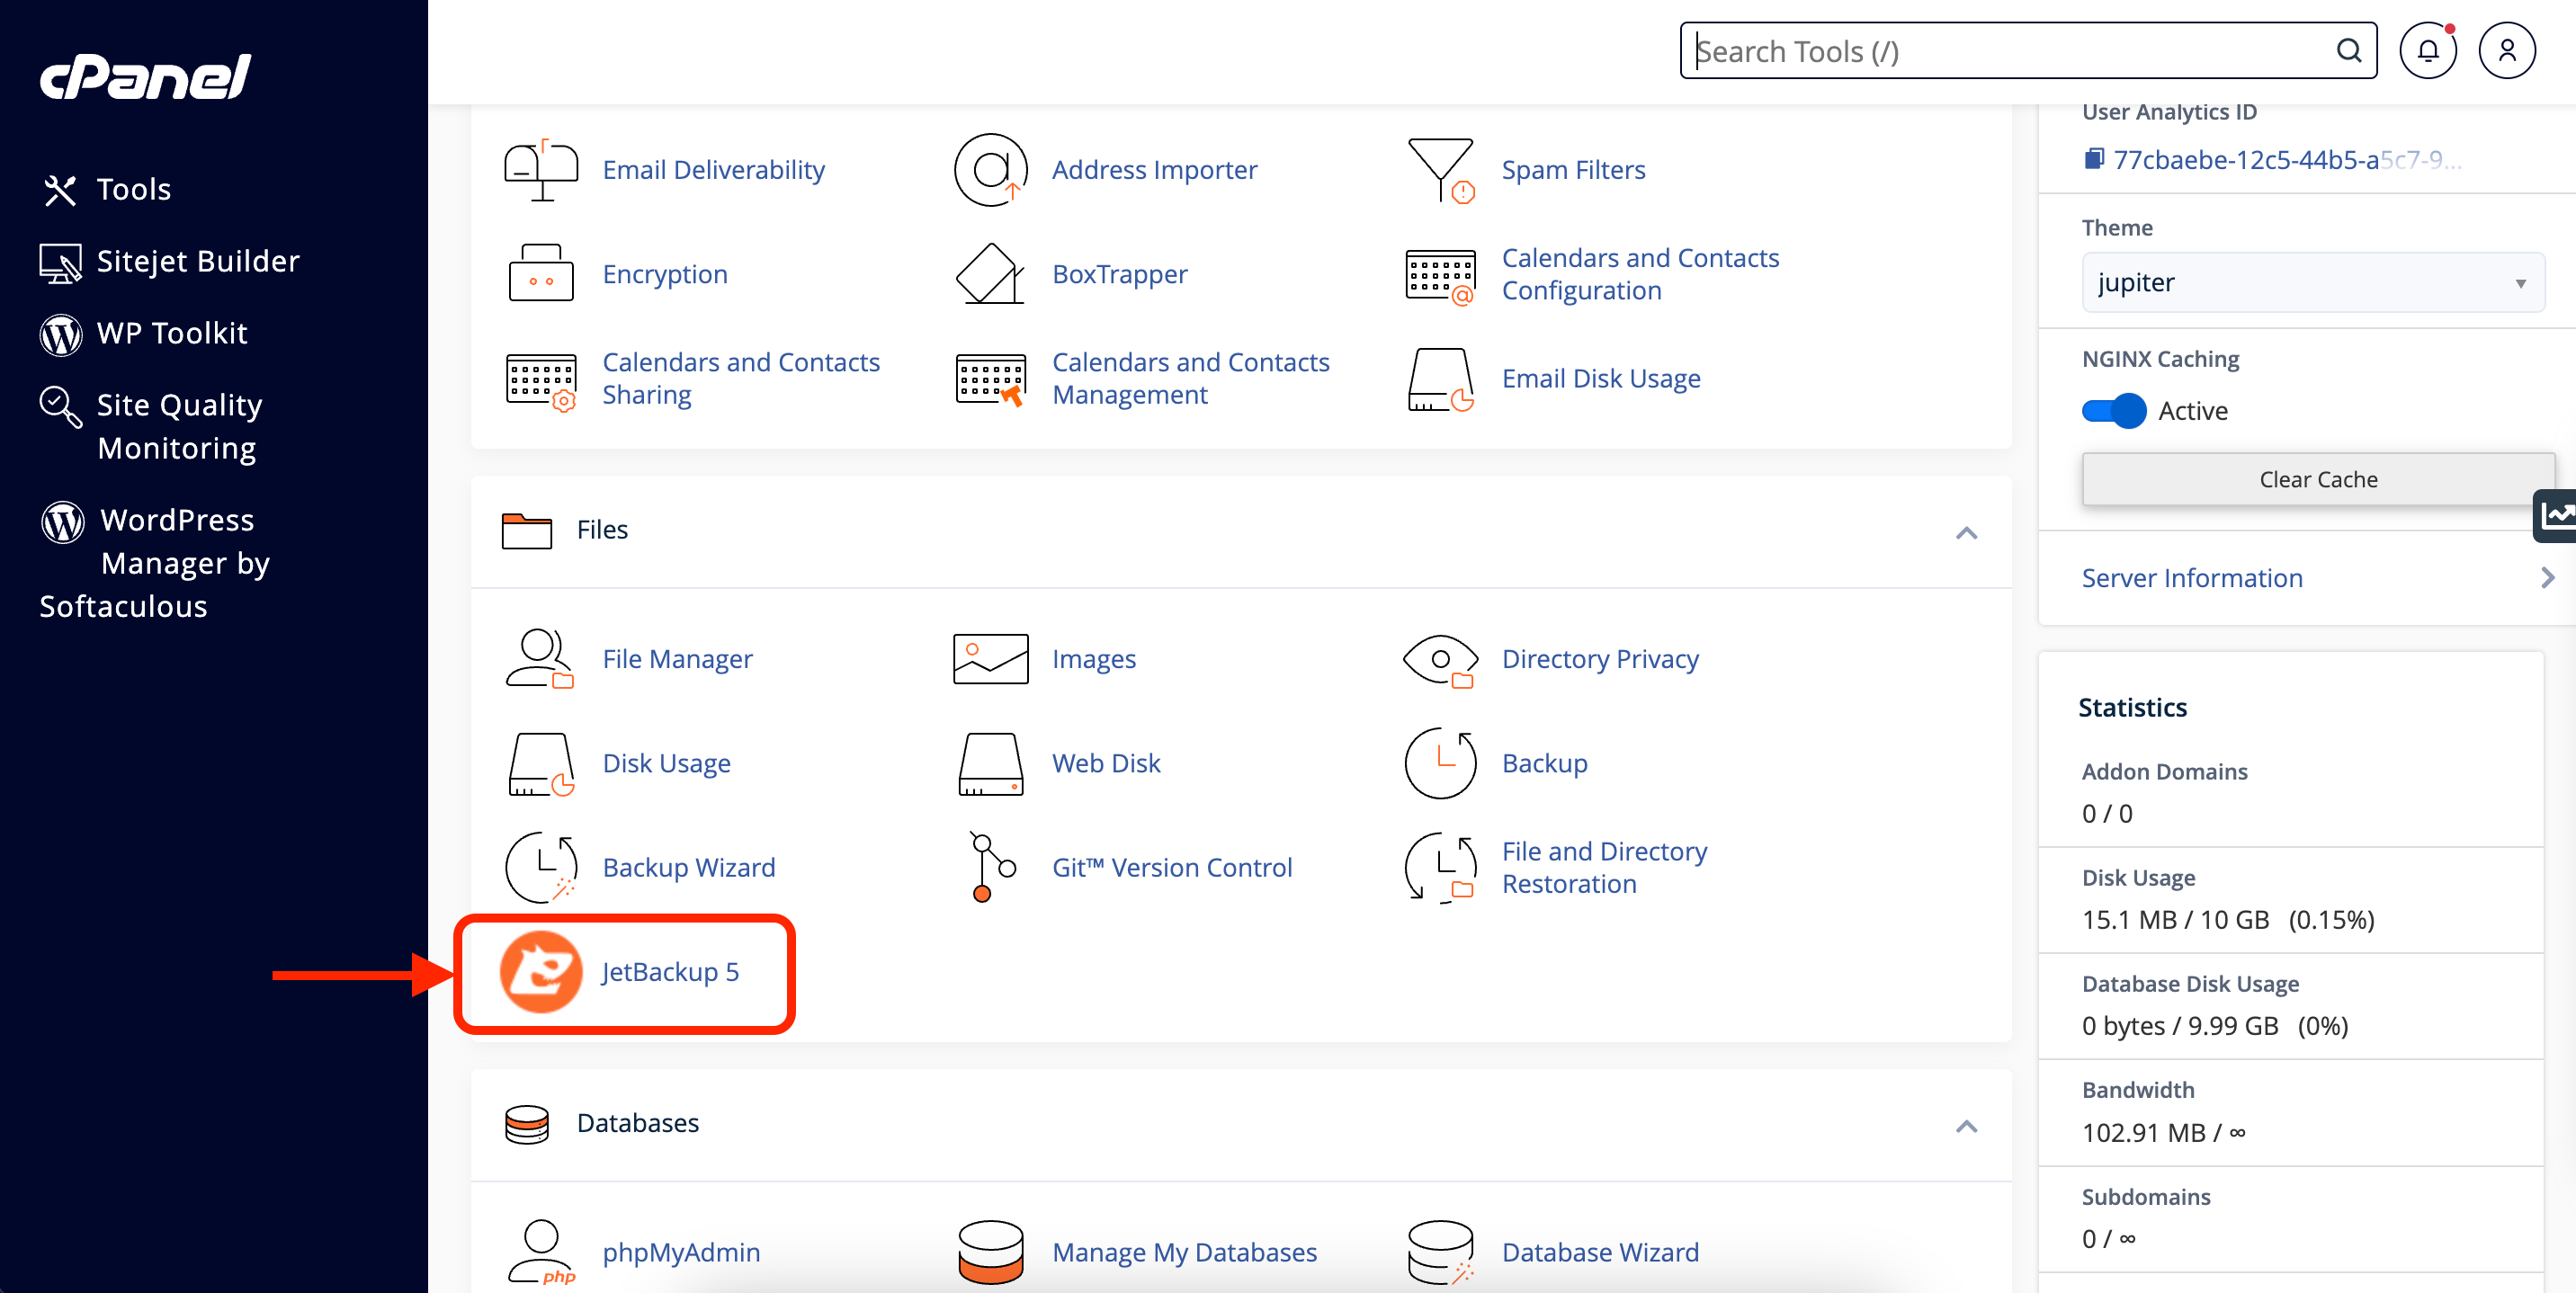Viewport: 2576px width, 1293px height.
Task: Open the Calendars and Contacts Sharing icon
Action: click(x=541, y=380)
